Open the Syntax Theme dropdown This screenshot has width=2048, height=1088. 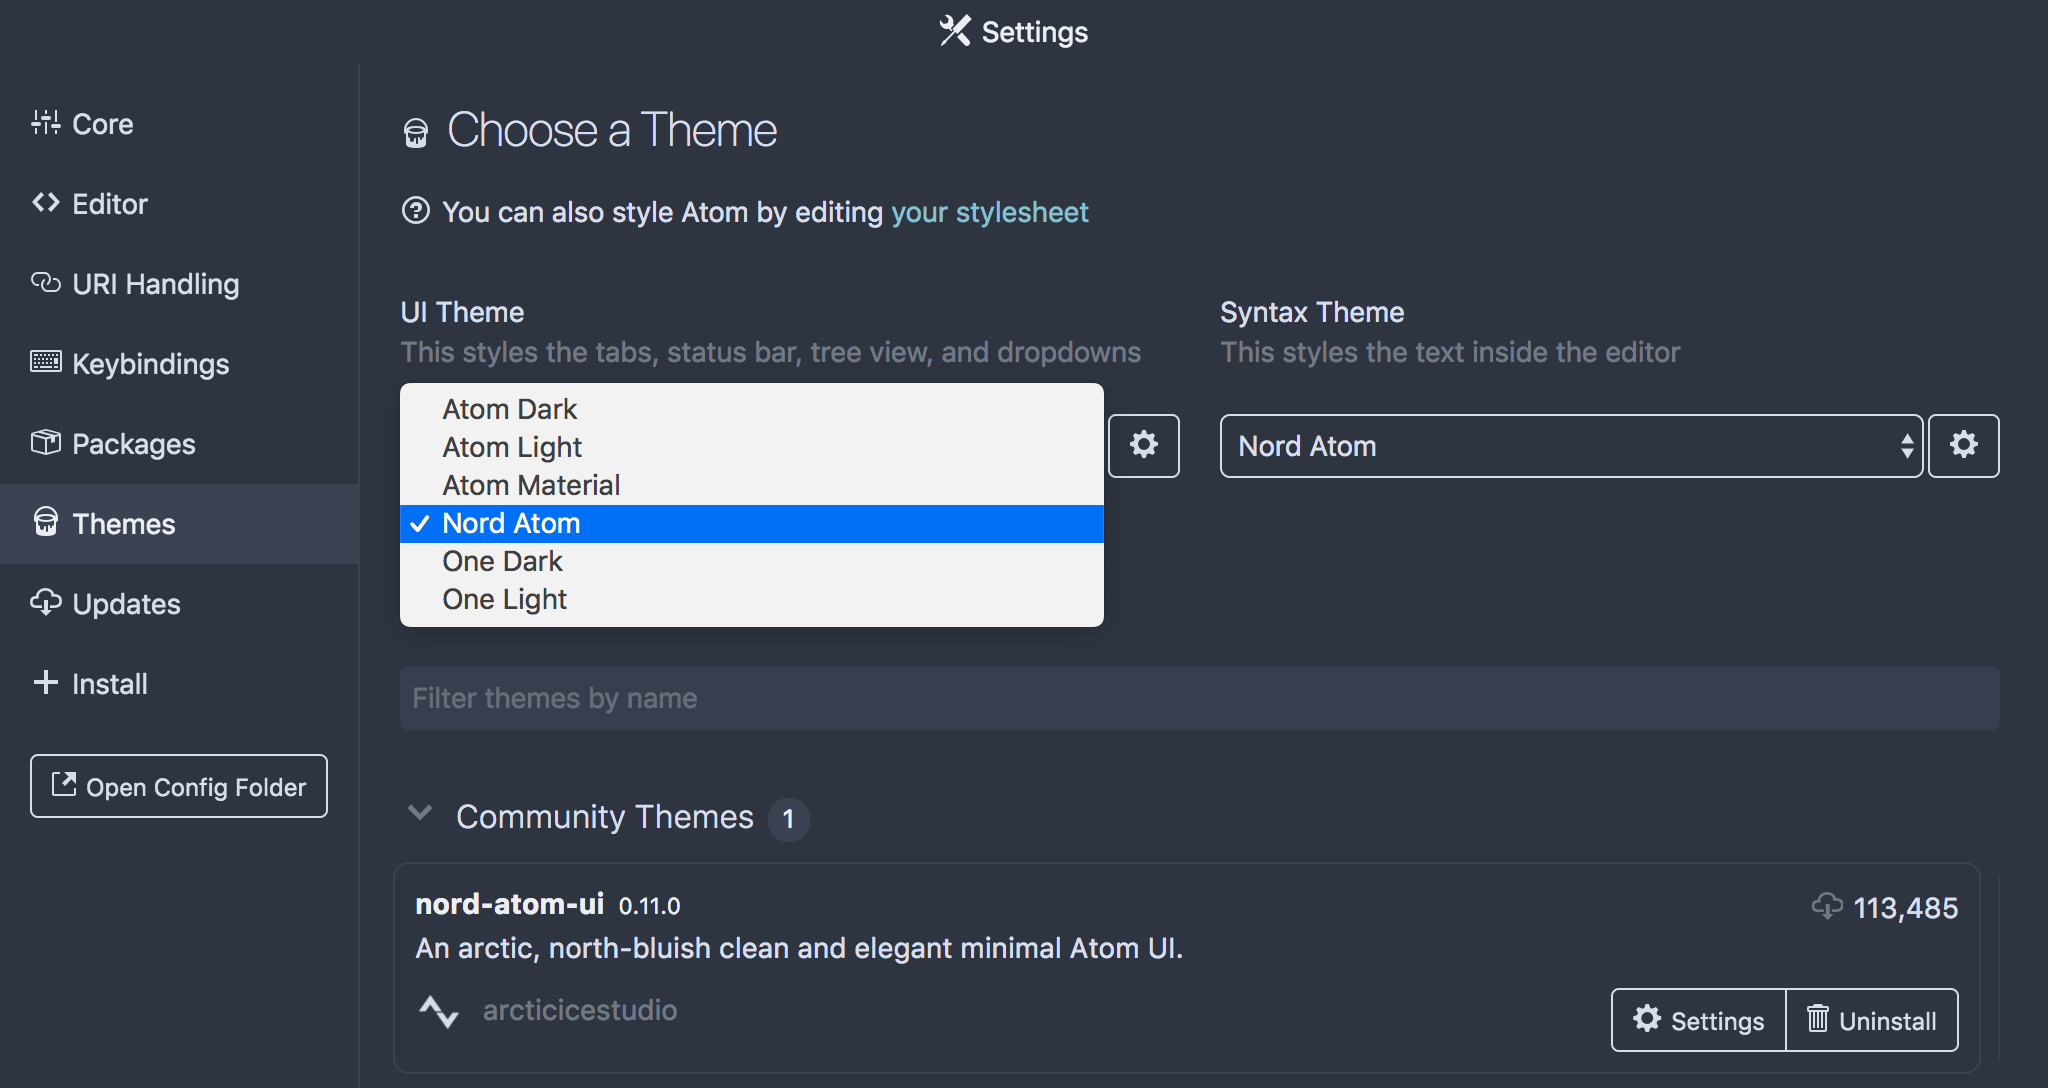[1571, 446]
